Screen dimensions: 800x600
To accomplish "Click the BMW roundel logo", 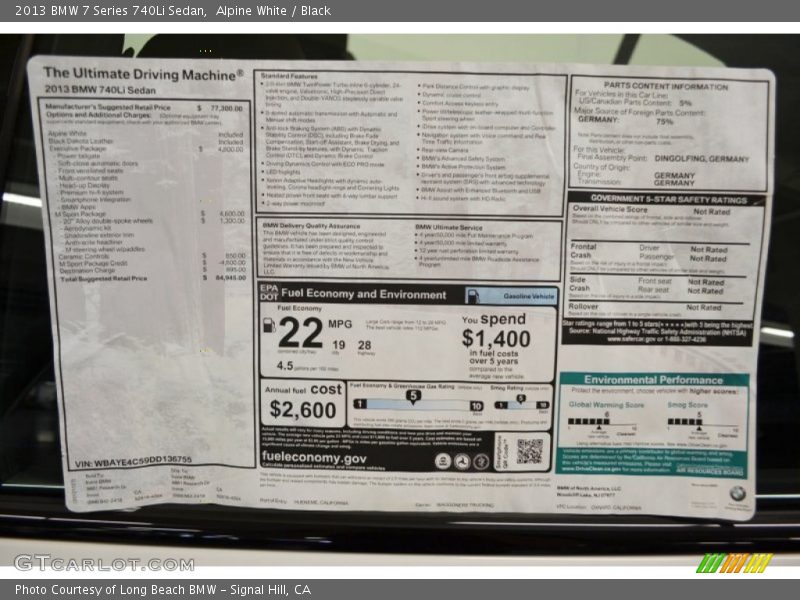I will click(735, 493).
